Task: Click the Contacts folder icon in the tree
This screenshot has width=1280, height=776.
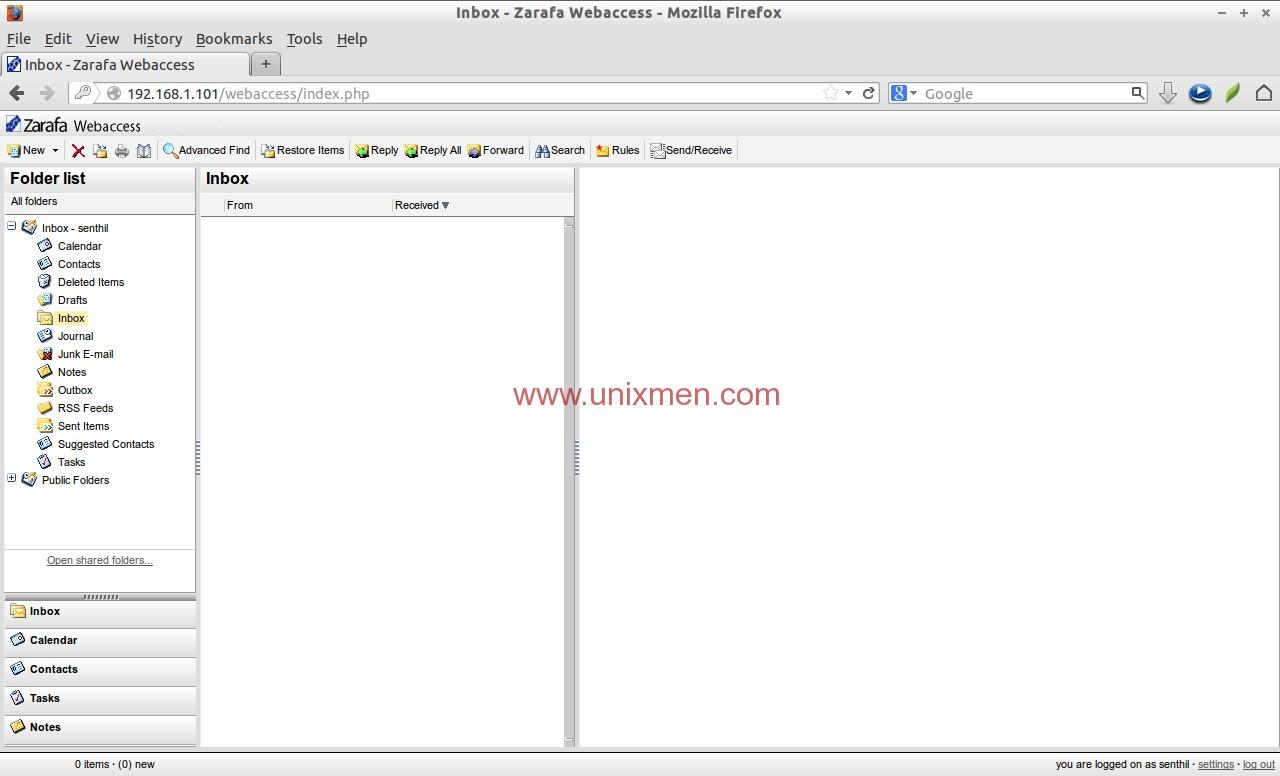Action: point(45,263)
